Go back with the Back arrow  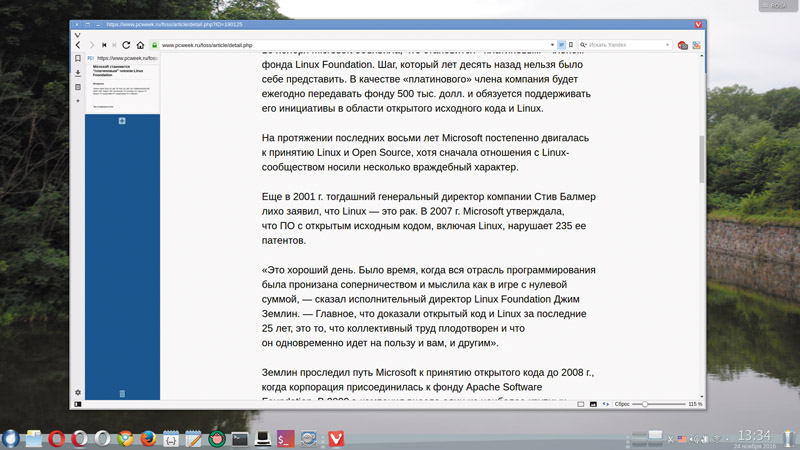point(78,45)
